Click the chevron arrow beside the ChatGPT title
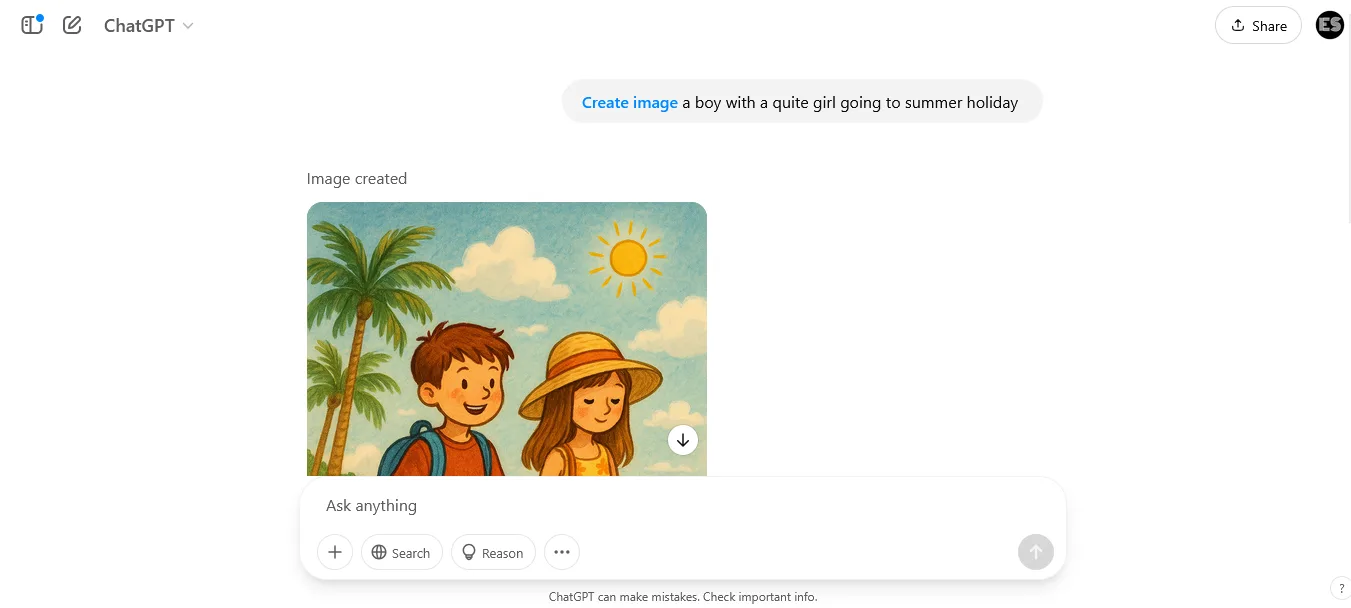The width and height of the screenshot is (1351, 608). click(188, 26)
